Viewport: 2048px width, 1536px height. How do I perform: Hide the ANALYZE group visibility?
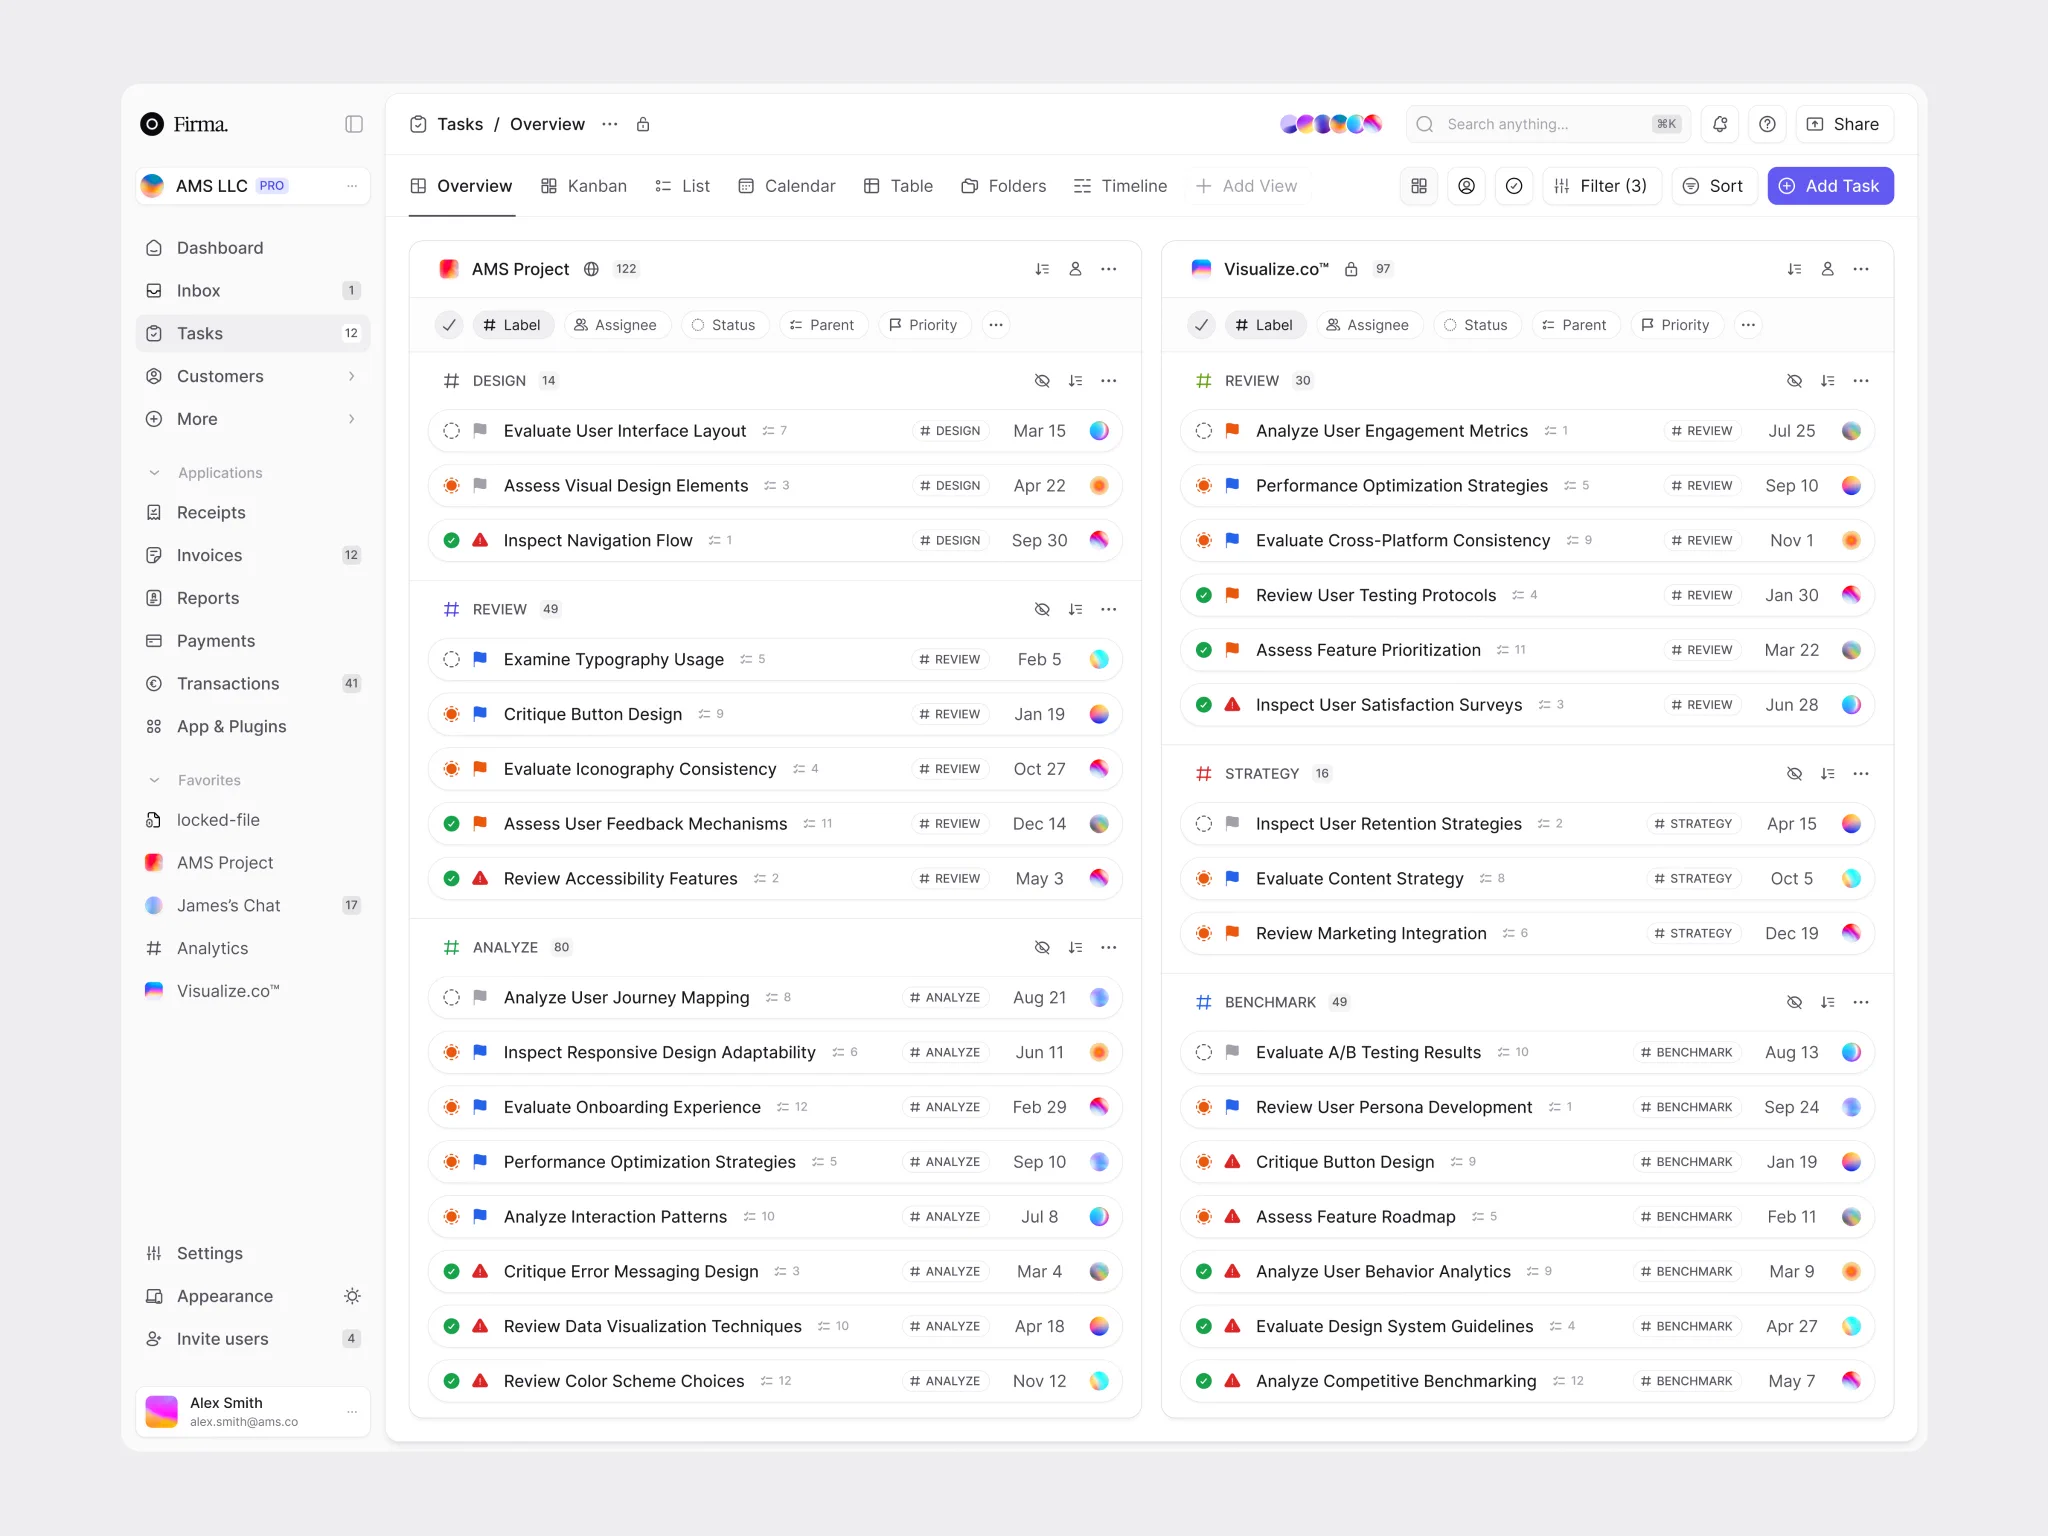1042,948
